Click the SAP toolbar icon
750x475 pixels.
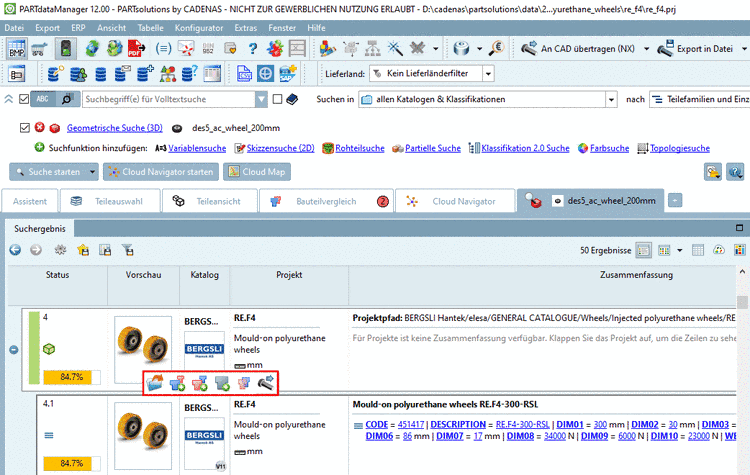point(288,74)
